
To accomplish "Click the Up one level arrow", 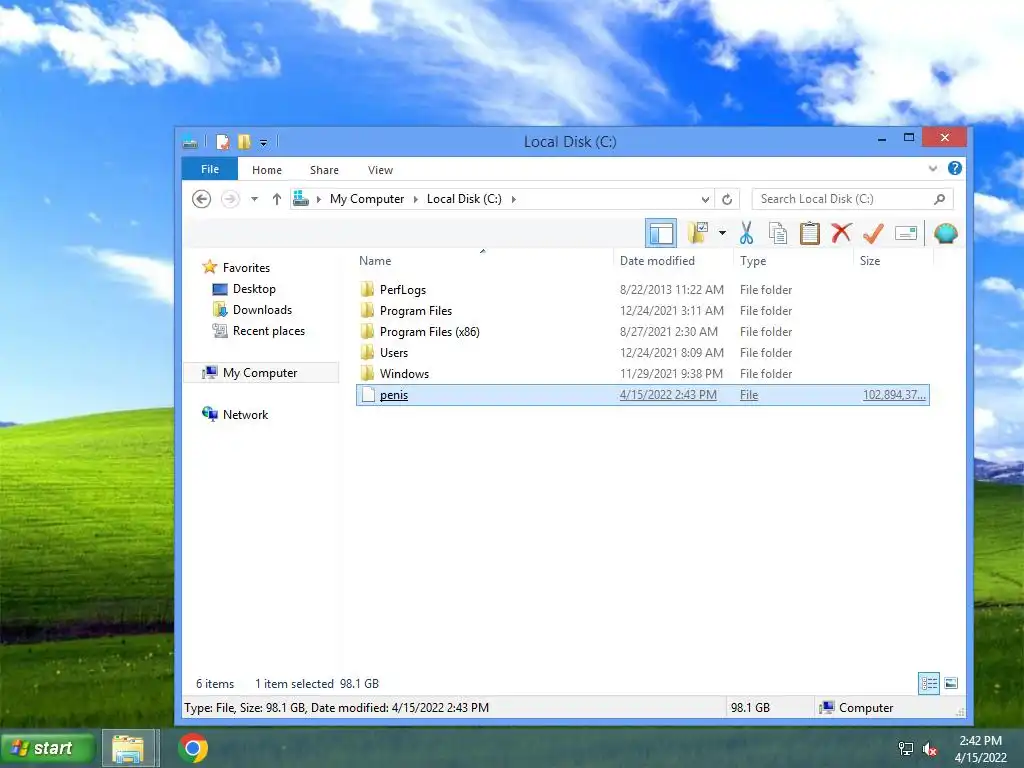I will tap(276, 199).
